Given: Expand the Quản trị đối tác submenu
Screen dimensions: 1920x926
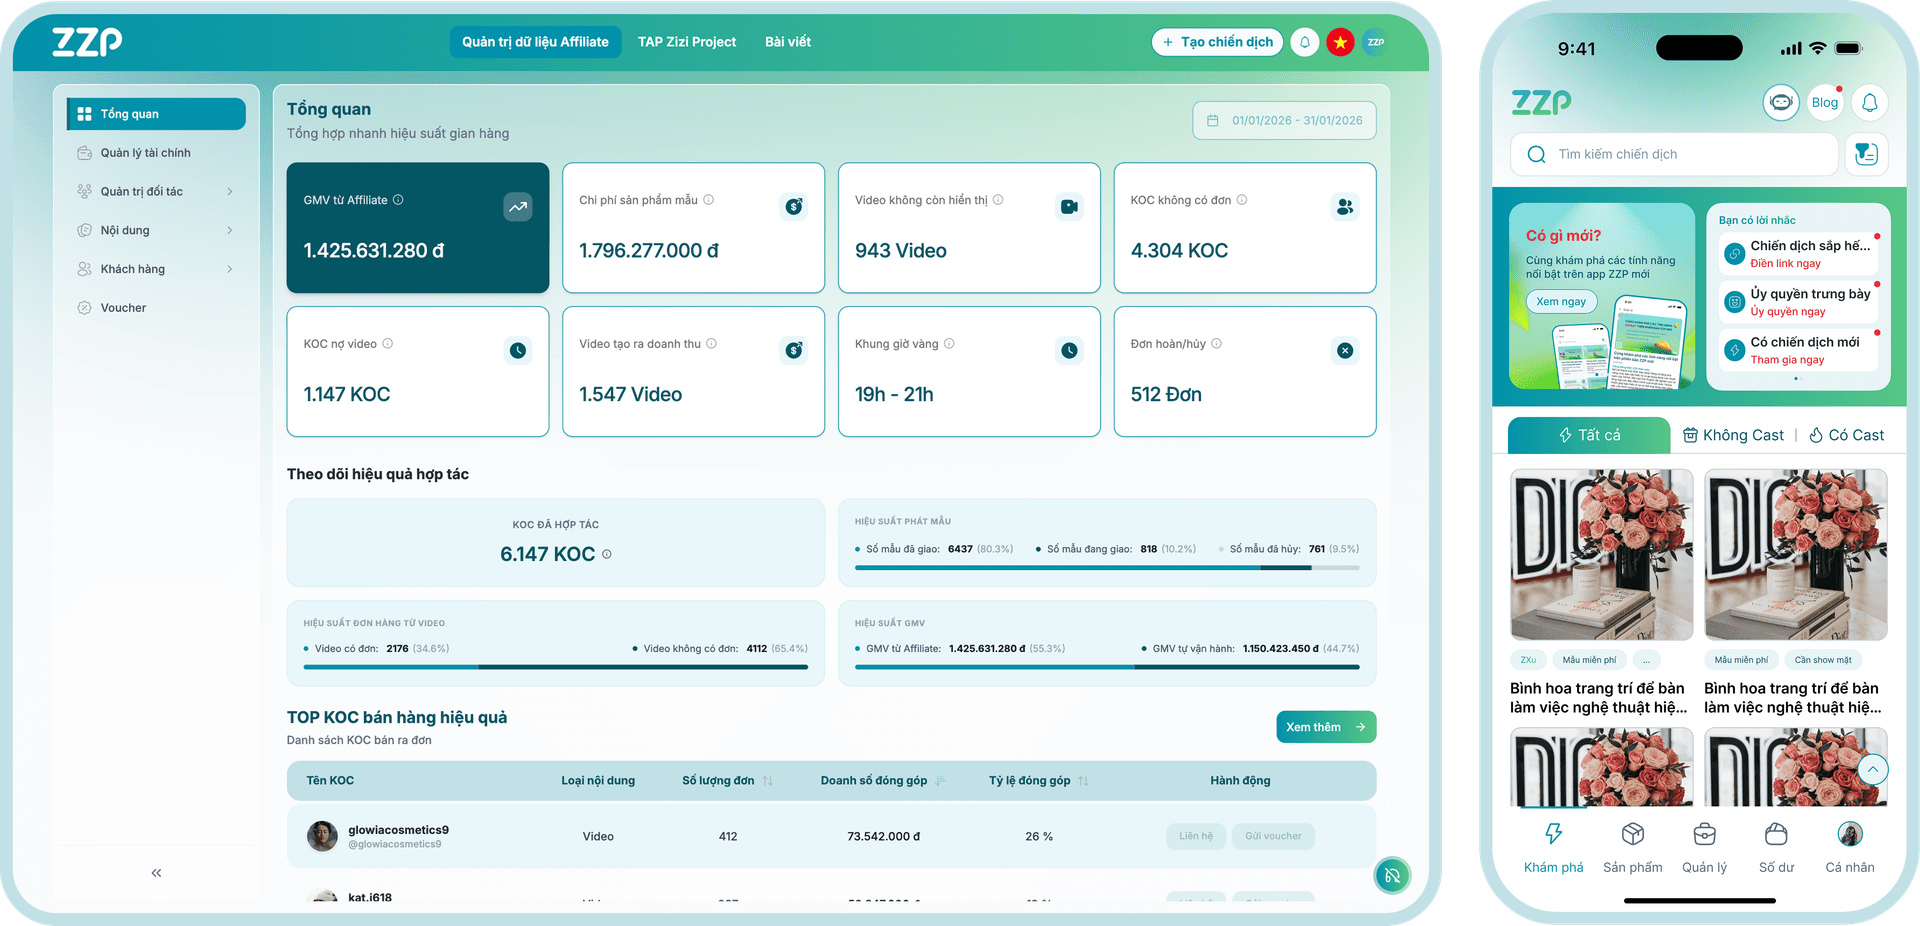Looking at the screenshot, I should [x=229, y=192].
